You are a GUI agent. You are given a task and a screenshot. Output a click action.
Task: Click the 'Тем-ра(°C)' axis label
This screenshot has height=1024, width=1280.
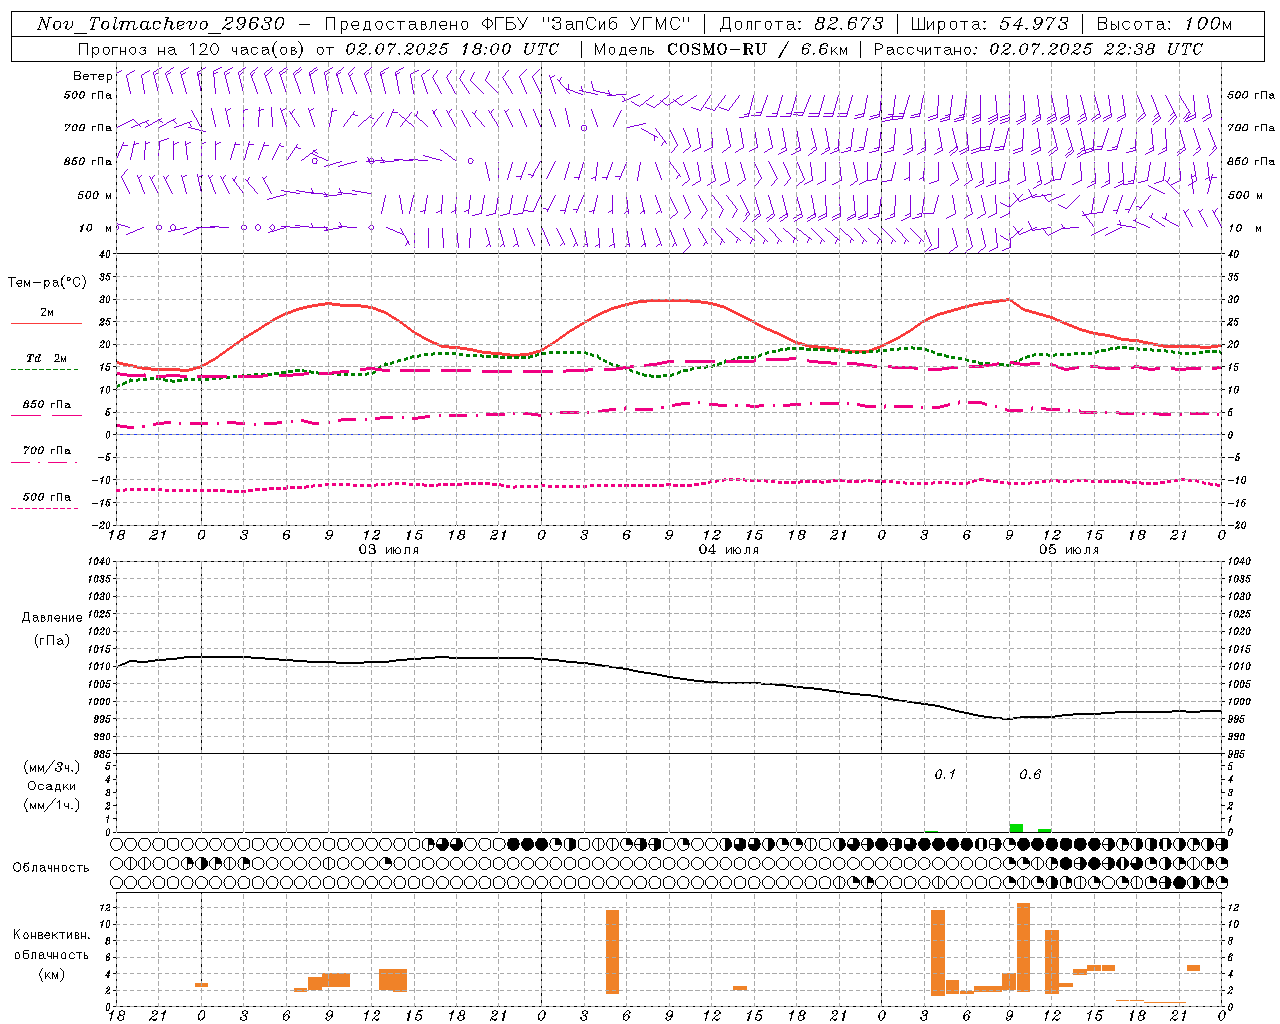click(x=47, y=283)
